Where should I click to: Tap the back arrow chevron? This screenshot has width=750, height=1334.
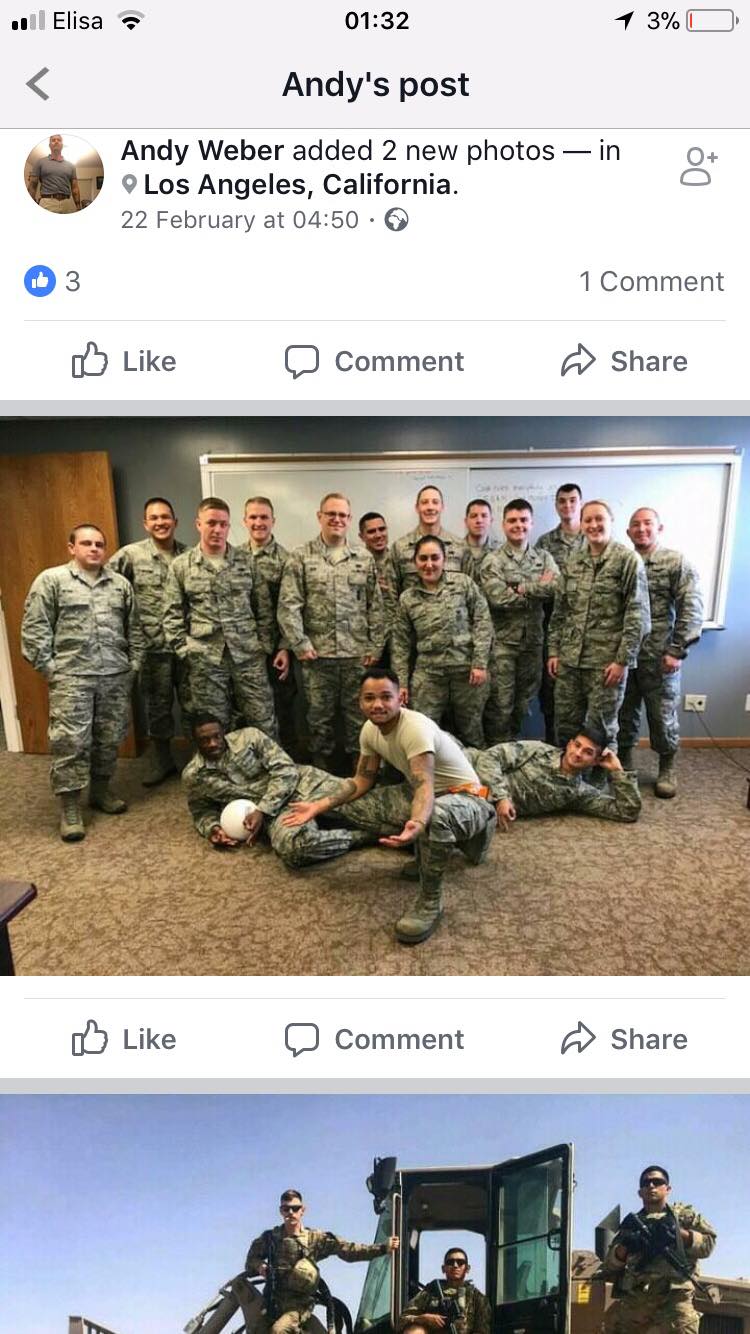[38, 84]
